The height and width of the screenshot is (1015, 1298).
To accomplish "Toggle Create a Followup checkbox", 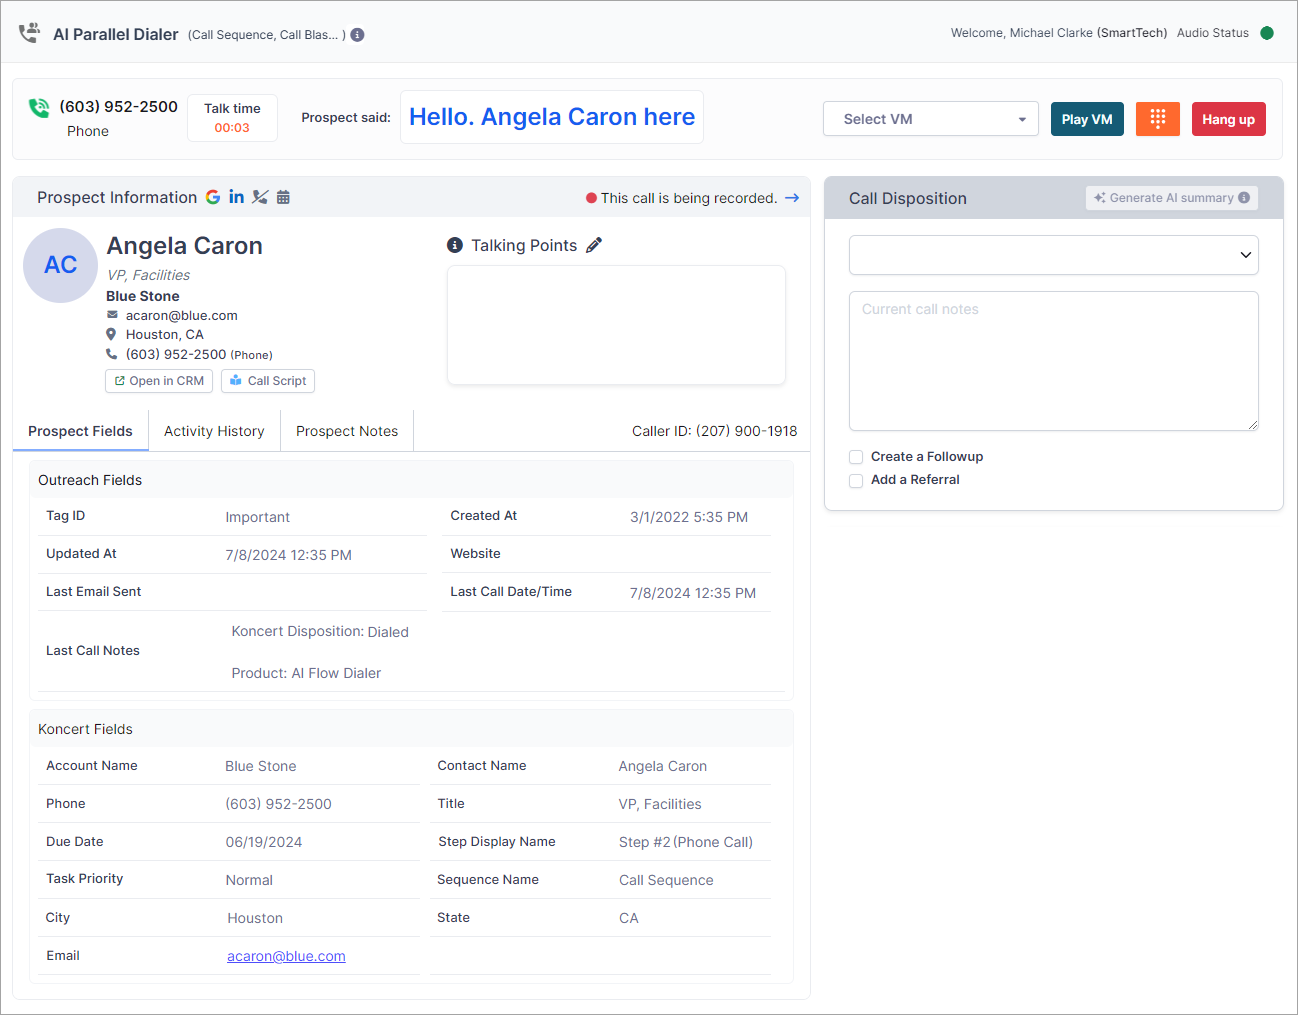I will 856,457.
